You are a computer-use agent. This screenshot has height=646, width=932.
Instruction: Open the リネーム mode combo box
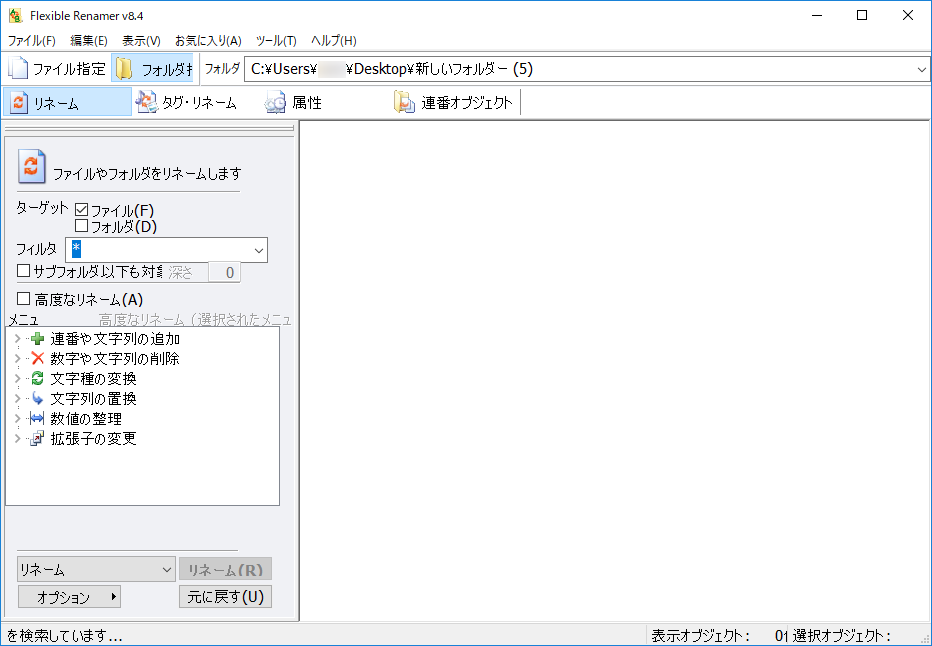(96, 570)
